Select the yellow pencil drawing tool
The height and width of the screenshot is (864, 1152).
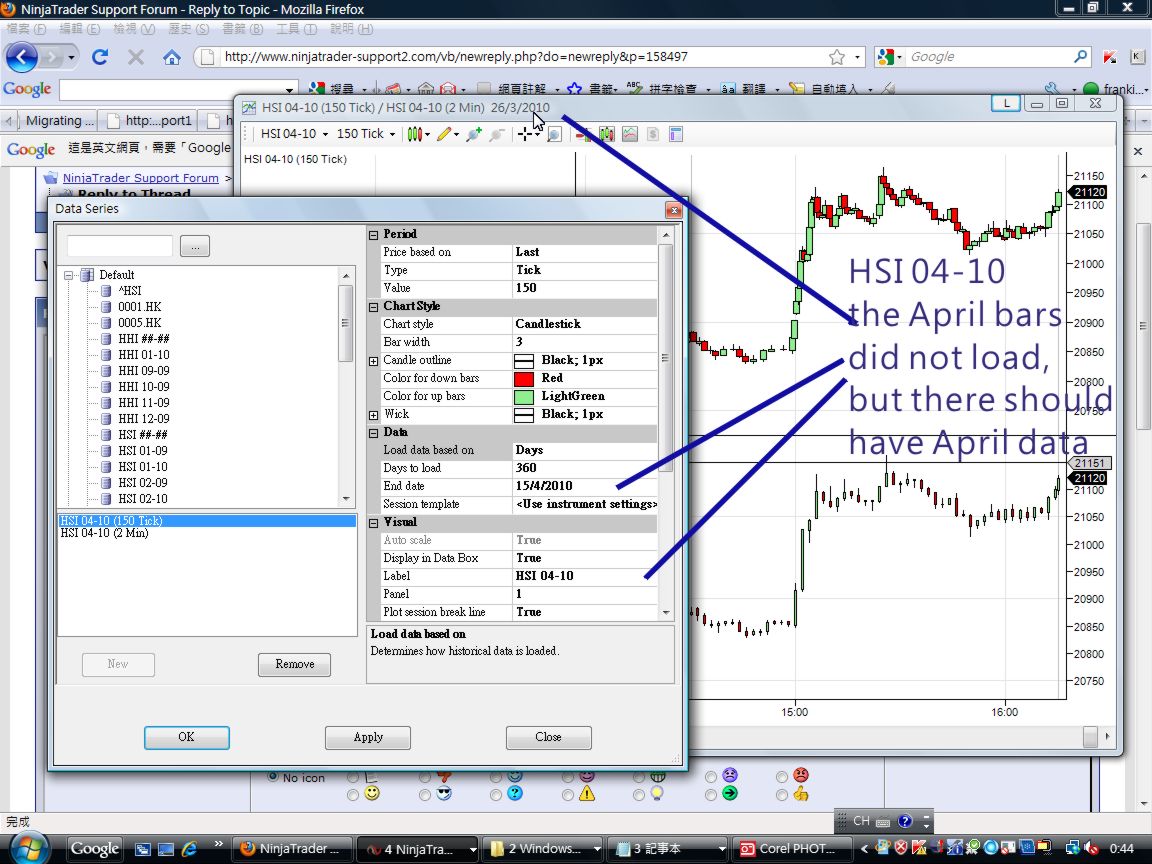[444, 134]
